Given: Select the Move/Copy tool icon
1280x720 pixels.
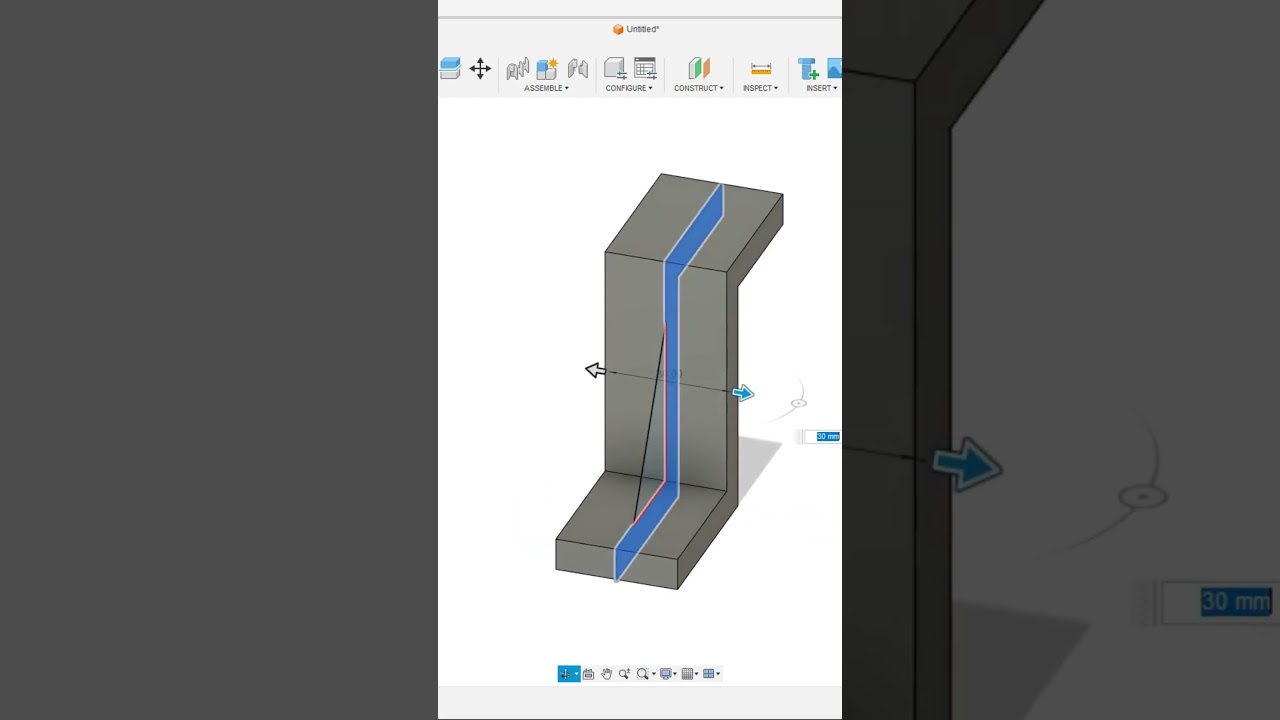Looking at the screenshot, I should [x=480, y=68].
